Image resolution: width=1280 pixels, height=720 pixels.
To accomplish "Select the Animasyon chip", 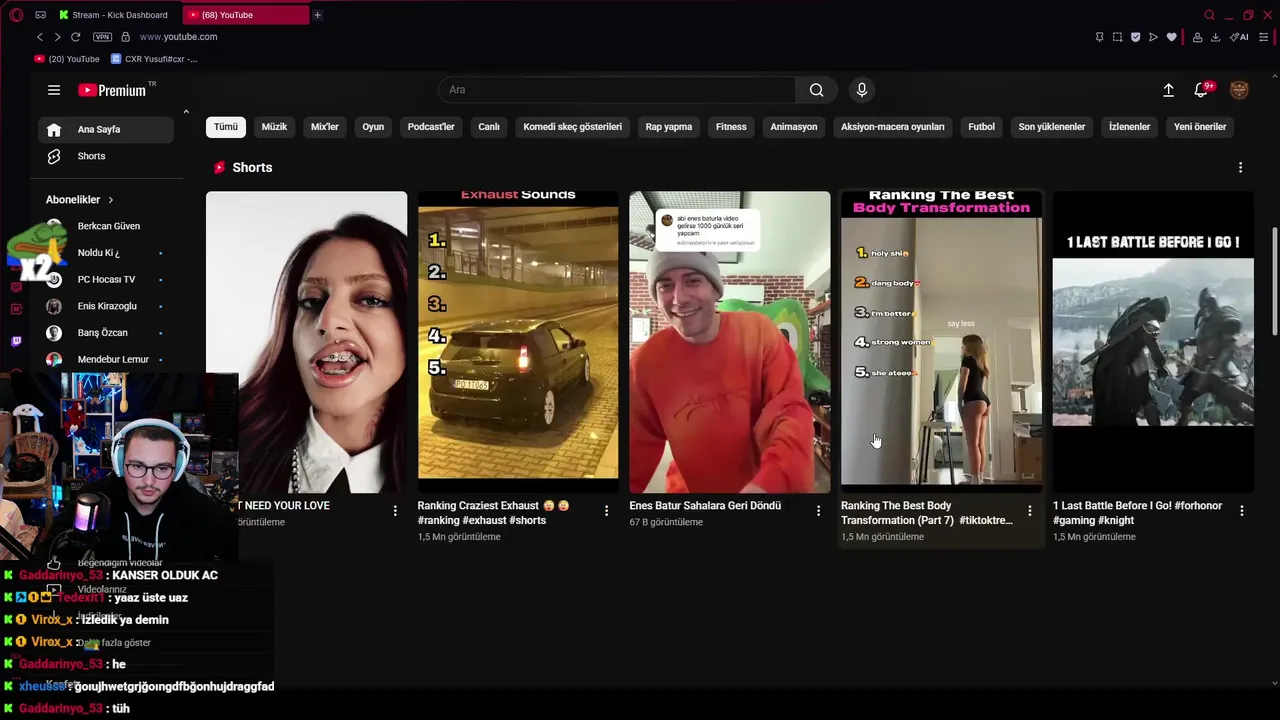I will (794, 127).
